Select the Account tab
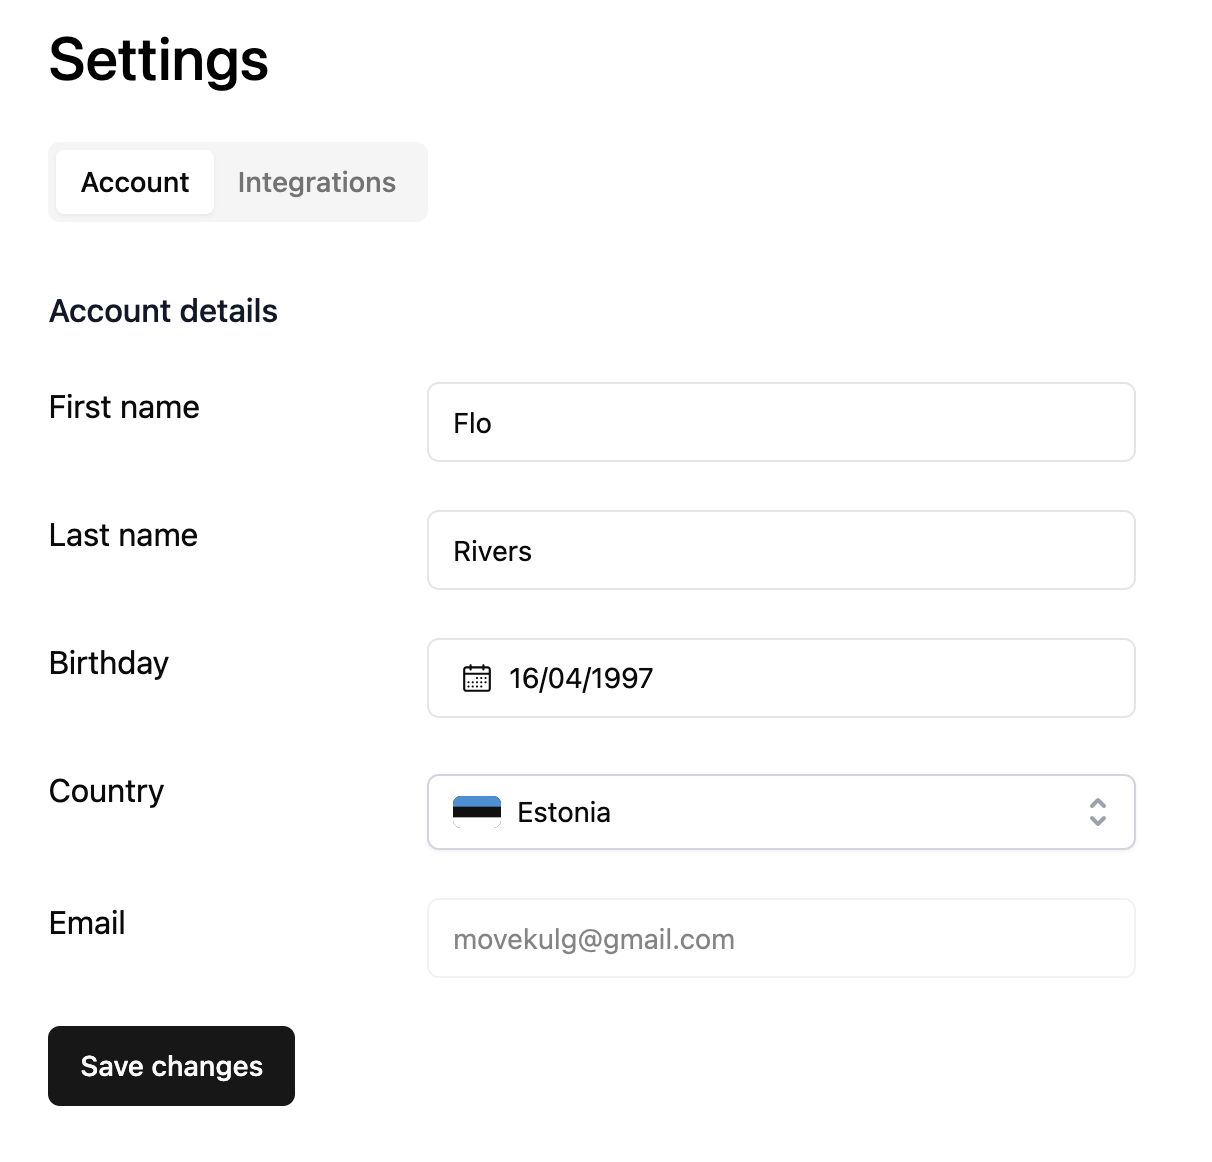This screenshot has height=1162, width=1212. [135, 182]
